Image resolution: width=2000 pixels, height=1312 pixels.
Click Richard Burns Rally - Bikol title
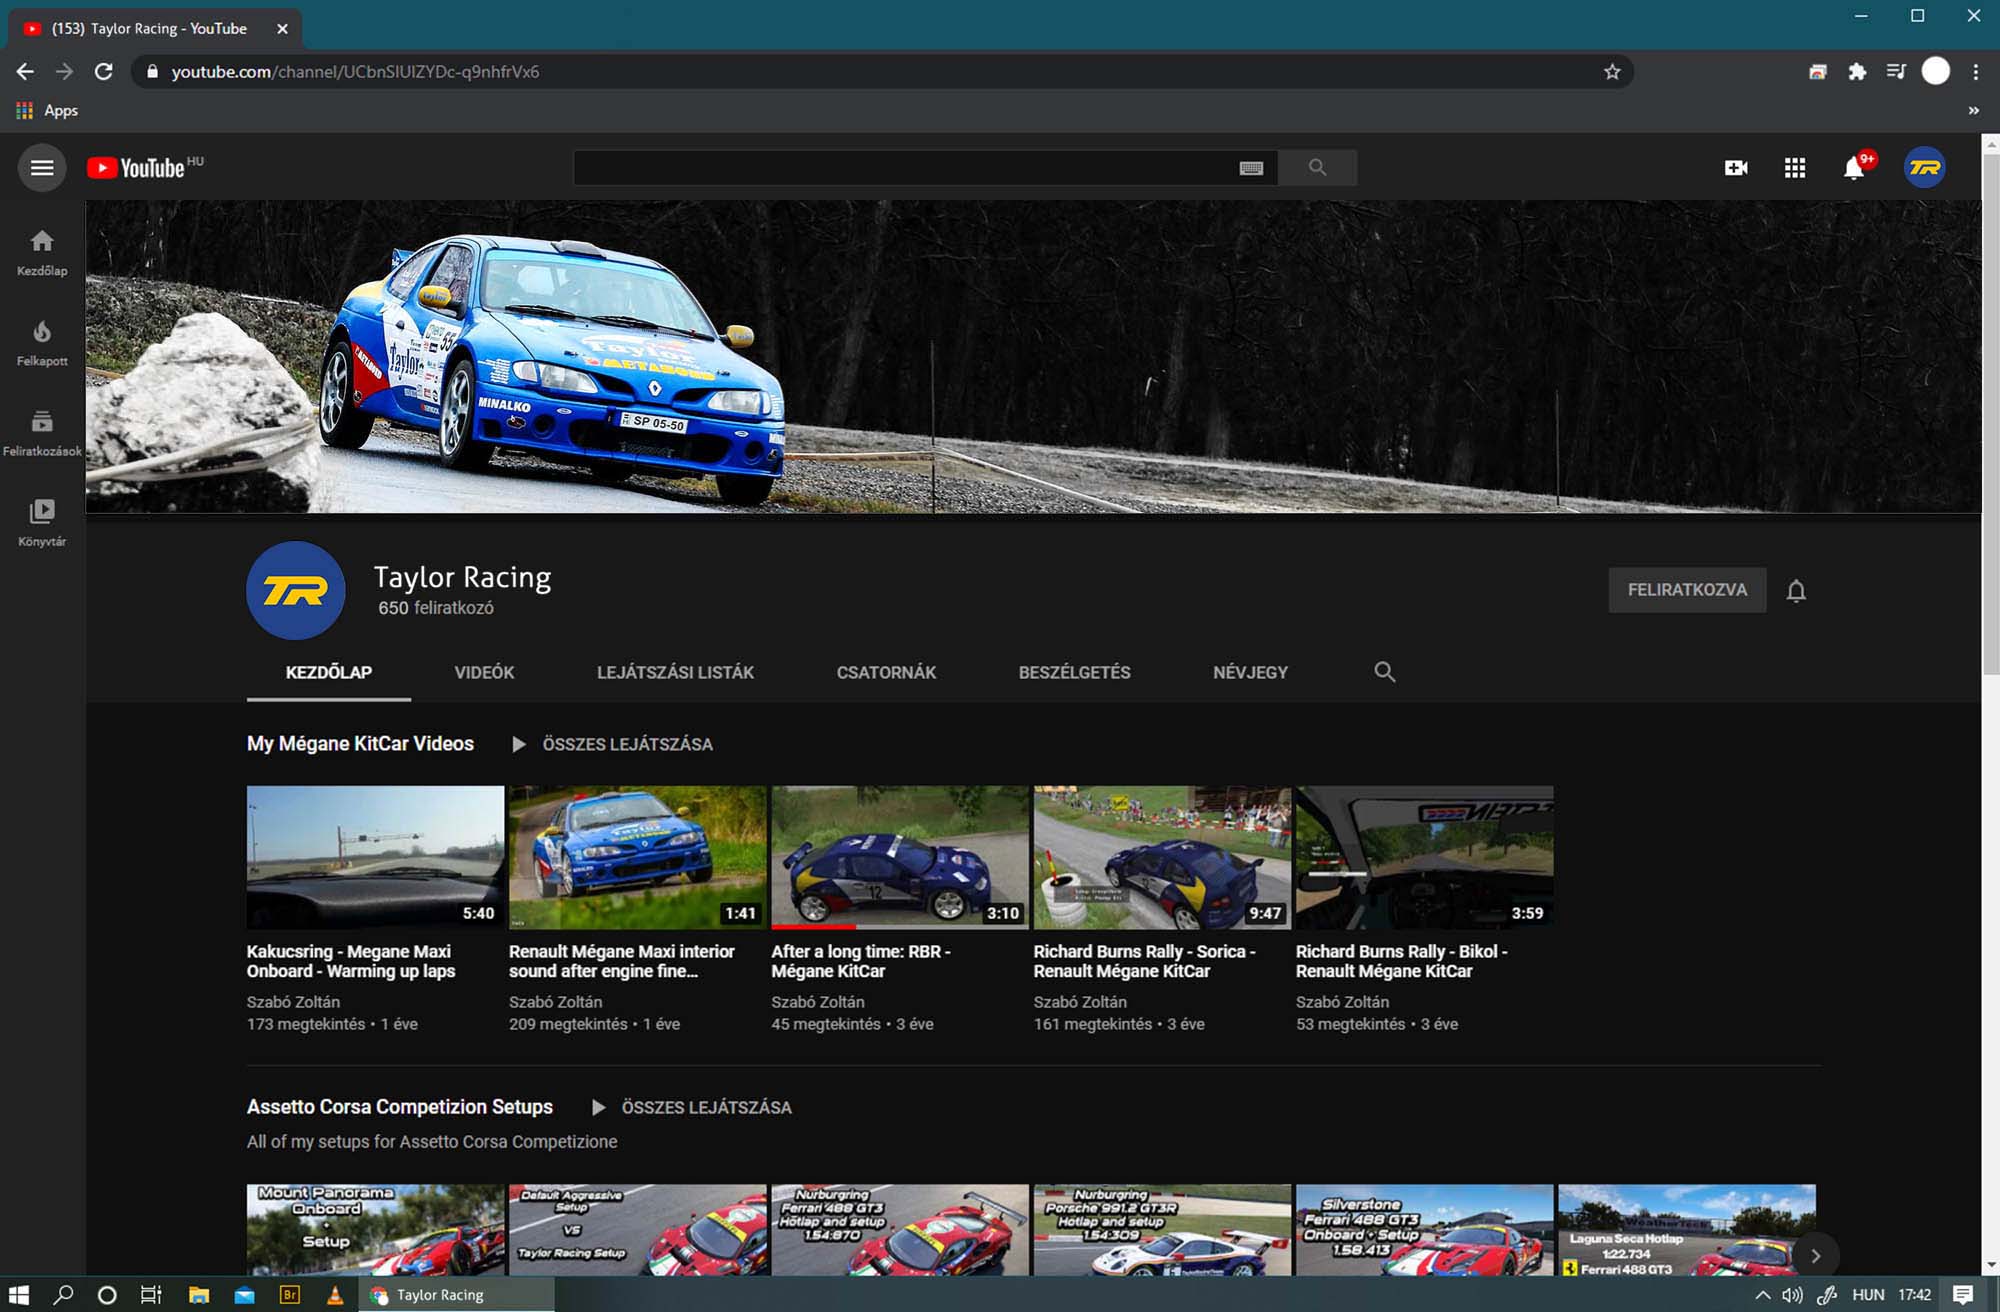point(1401,961)
